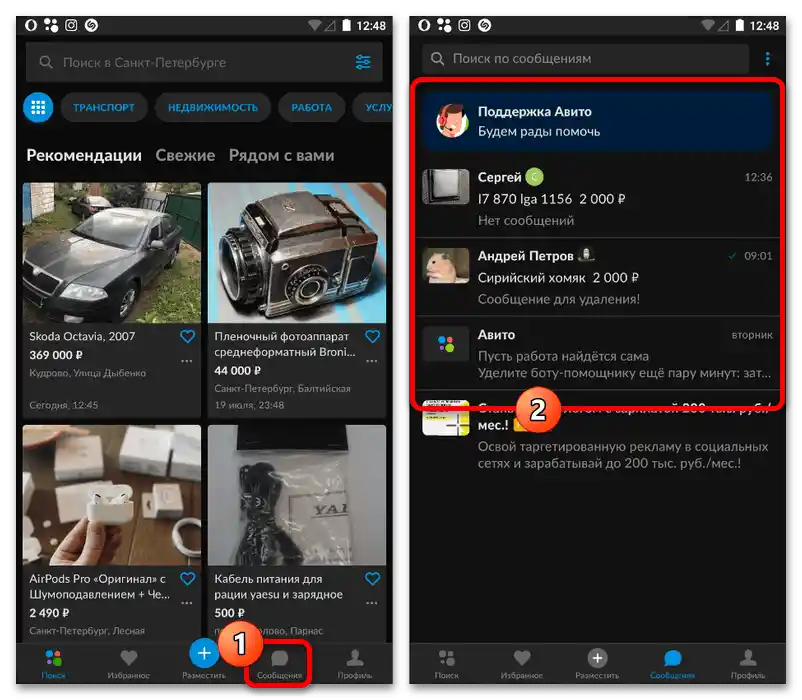Open the Yaesu power cable photo
802x700 pixels.
coord(297,495)
